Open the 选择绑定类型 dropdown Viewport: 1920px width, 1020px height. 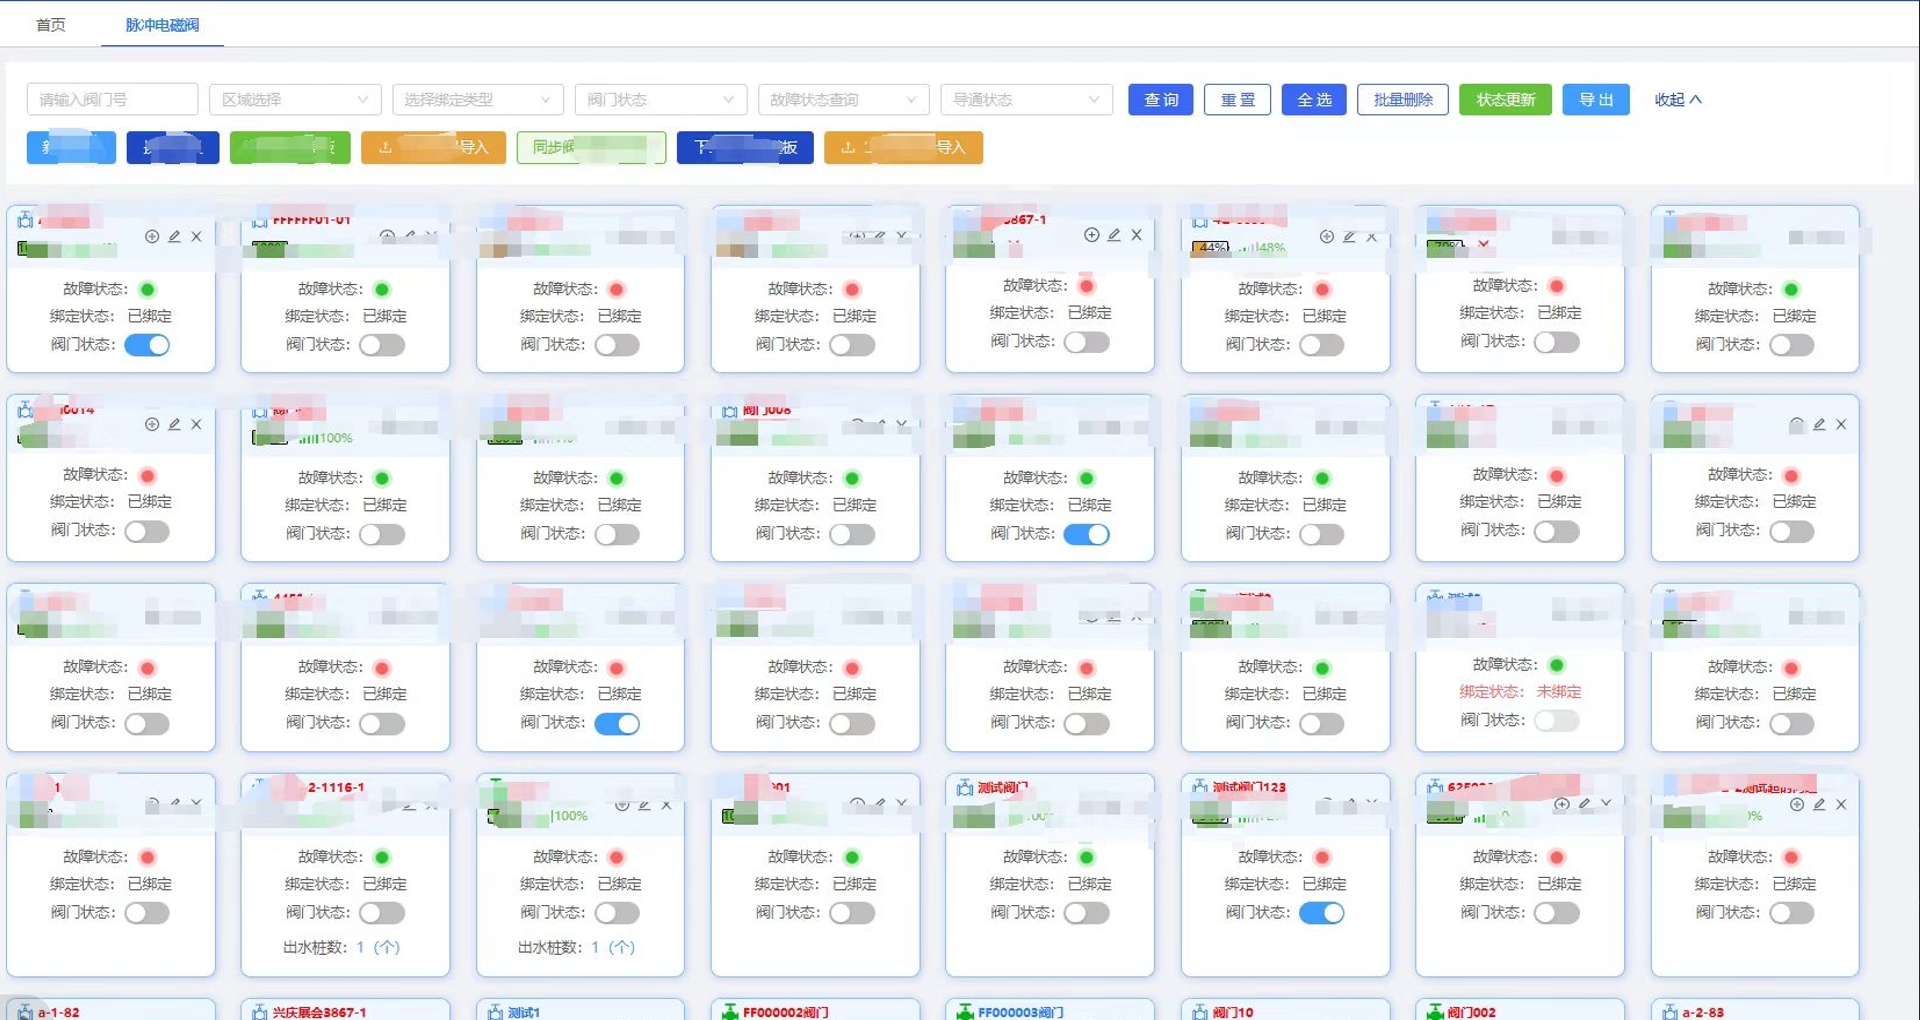coord(477,100)
